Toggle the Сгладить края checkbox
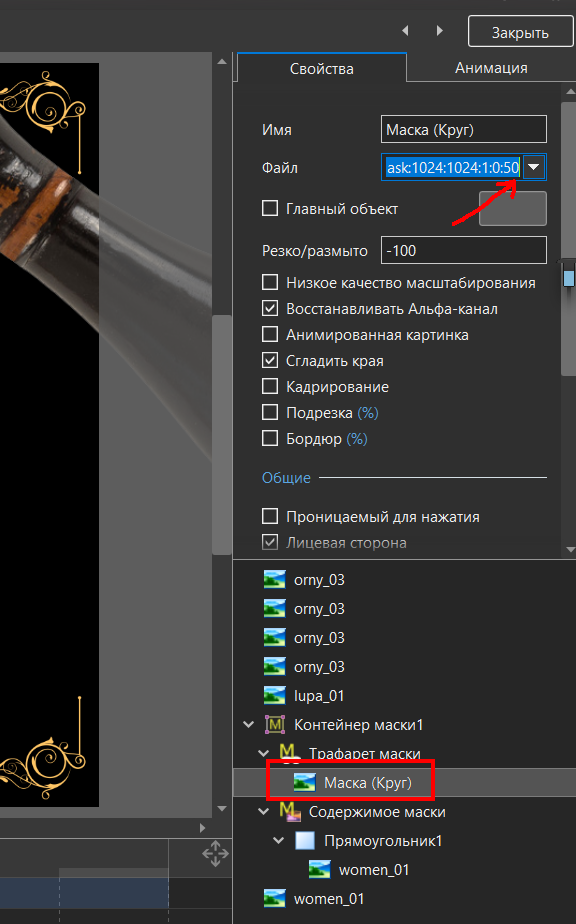The height and width of the screenshot is (924, 576). click(x=270, y=361)
